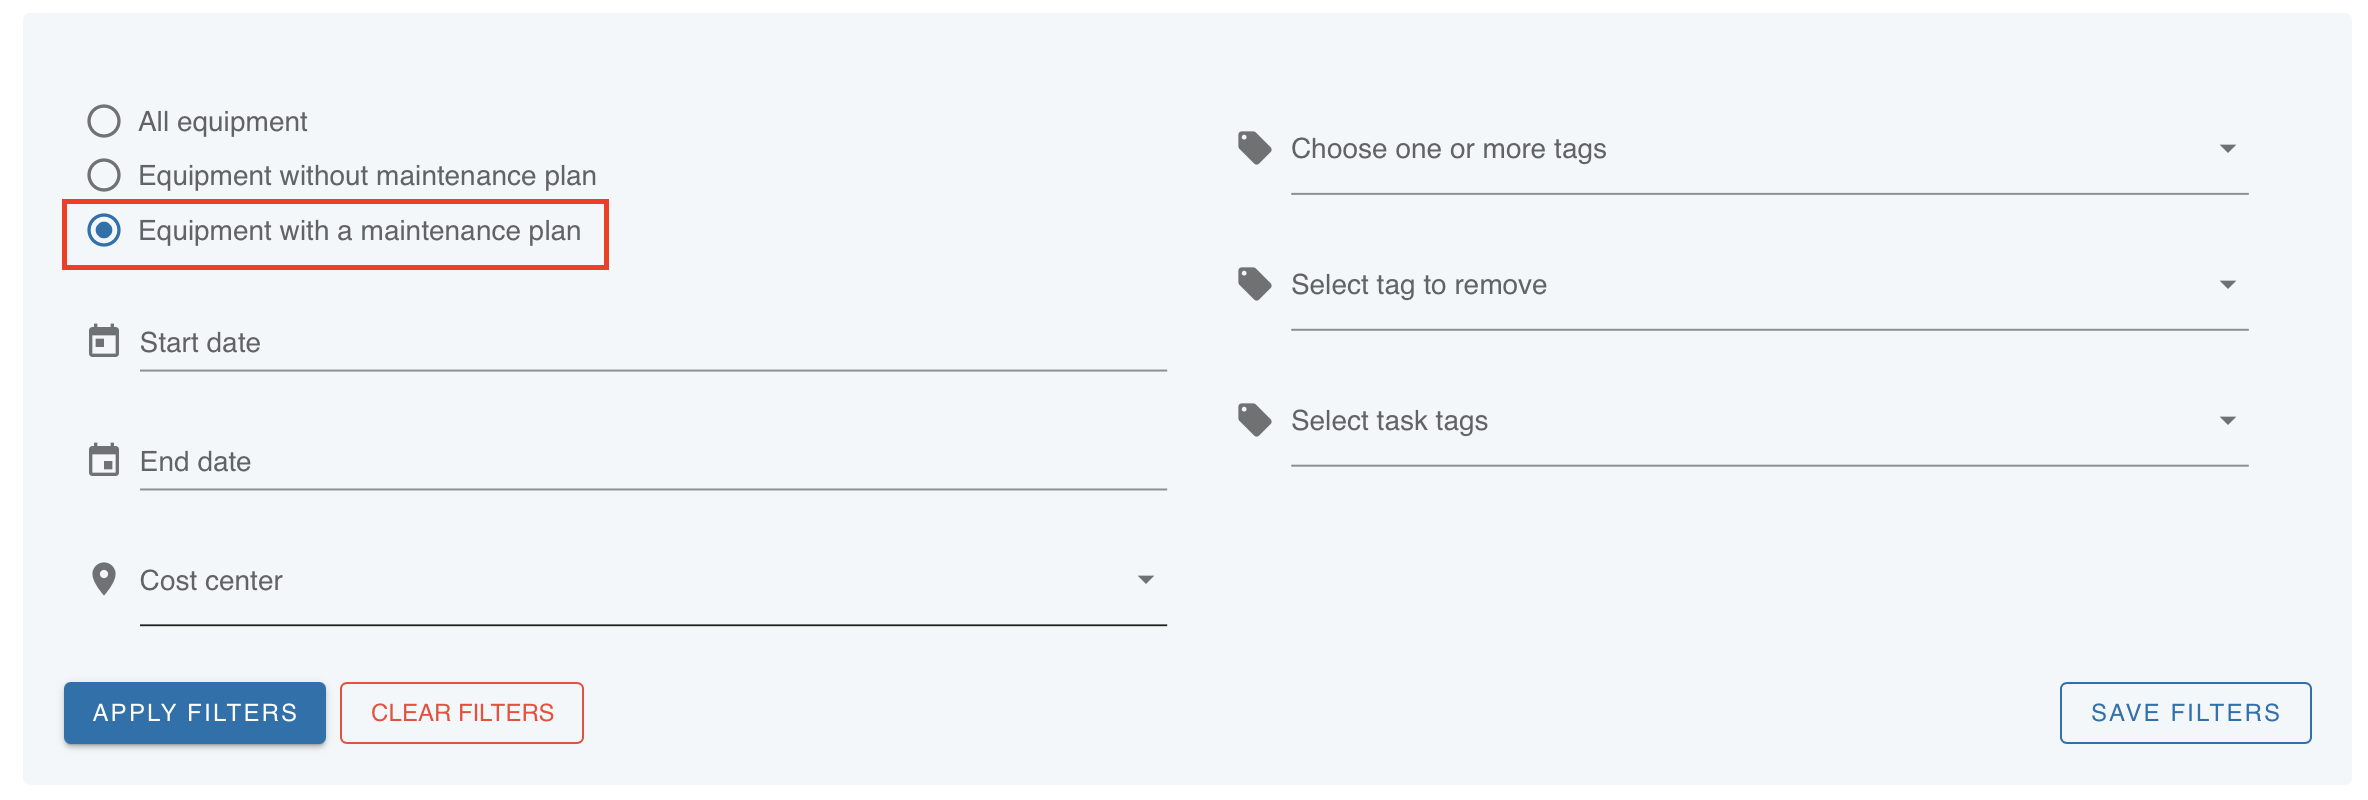Click the tag icon beside Select task tags
Screen dimensions: 2368x800
(1254, 420)
